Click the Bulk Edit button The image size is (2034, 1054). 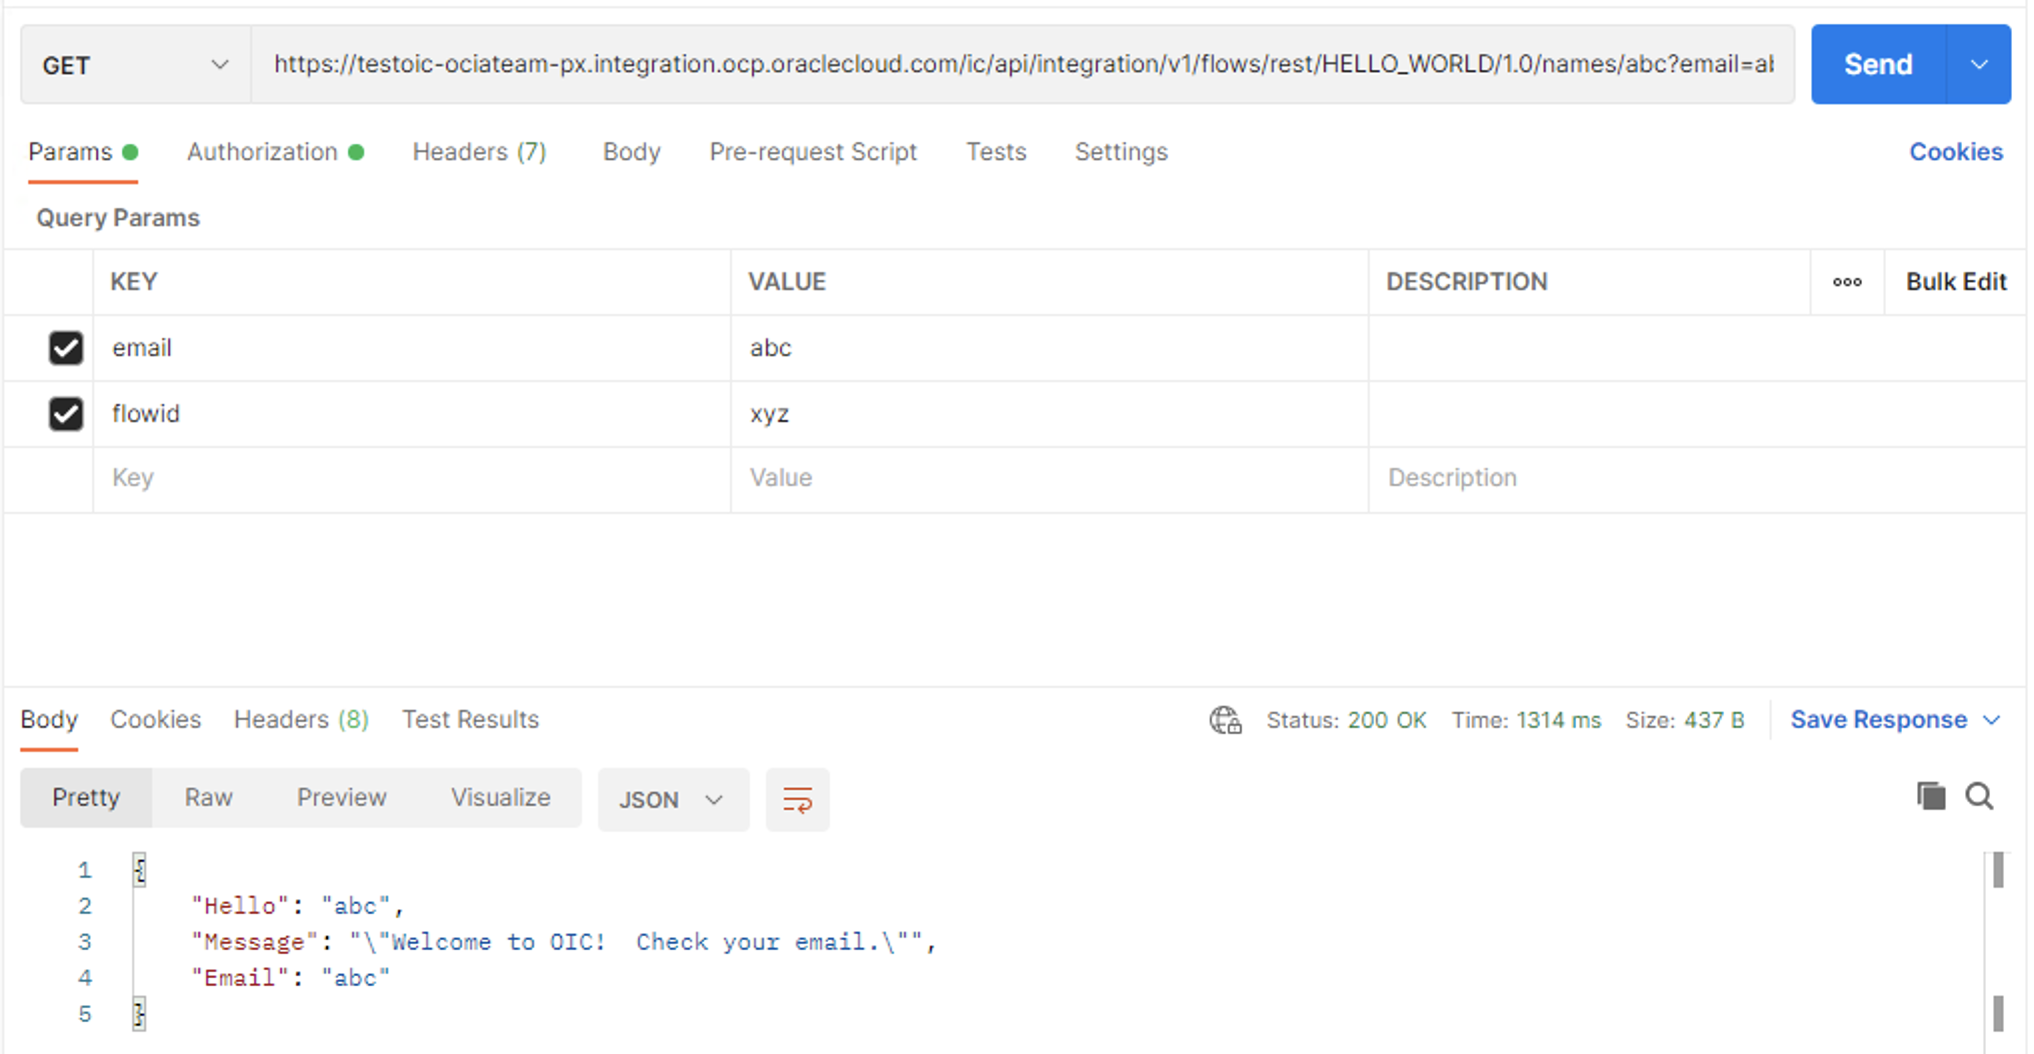click(1955, 282)
